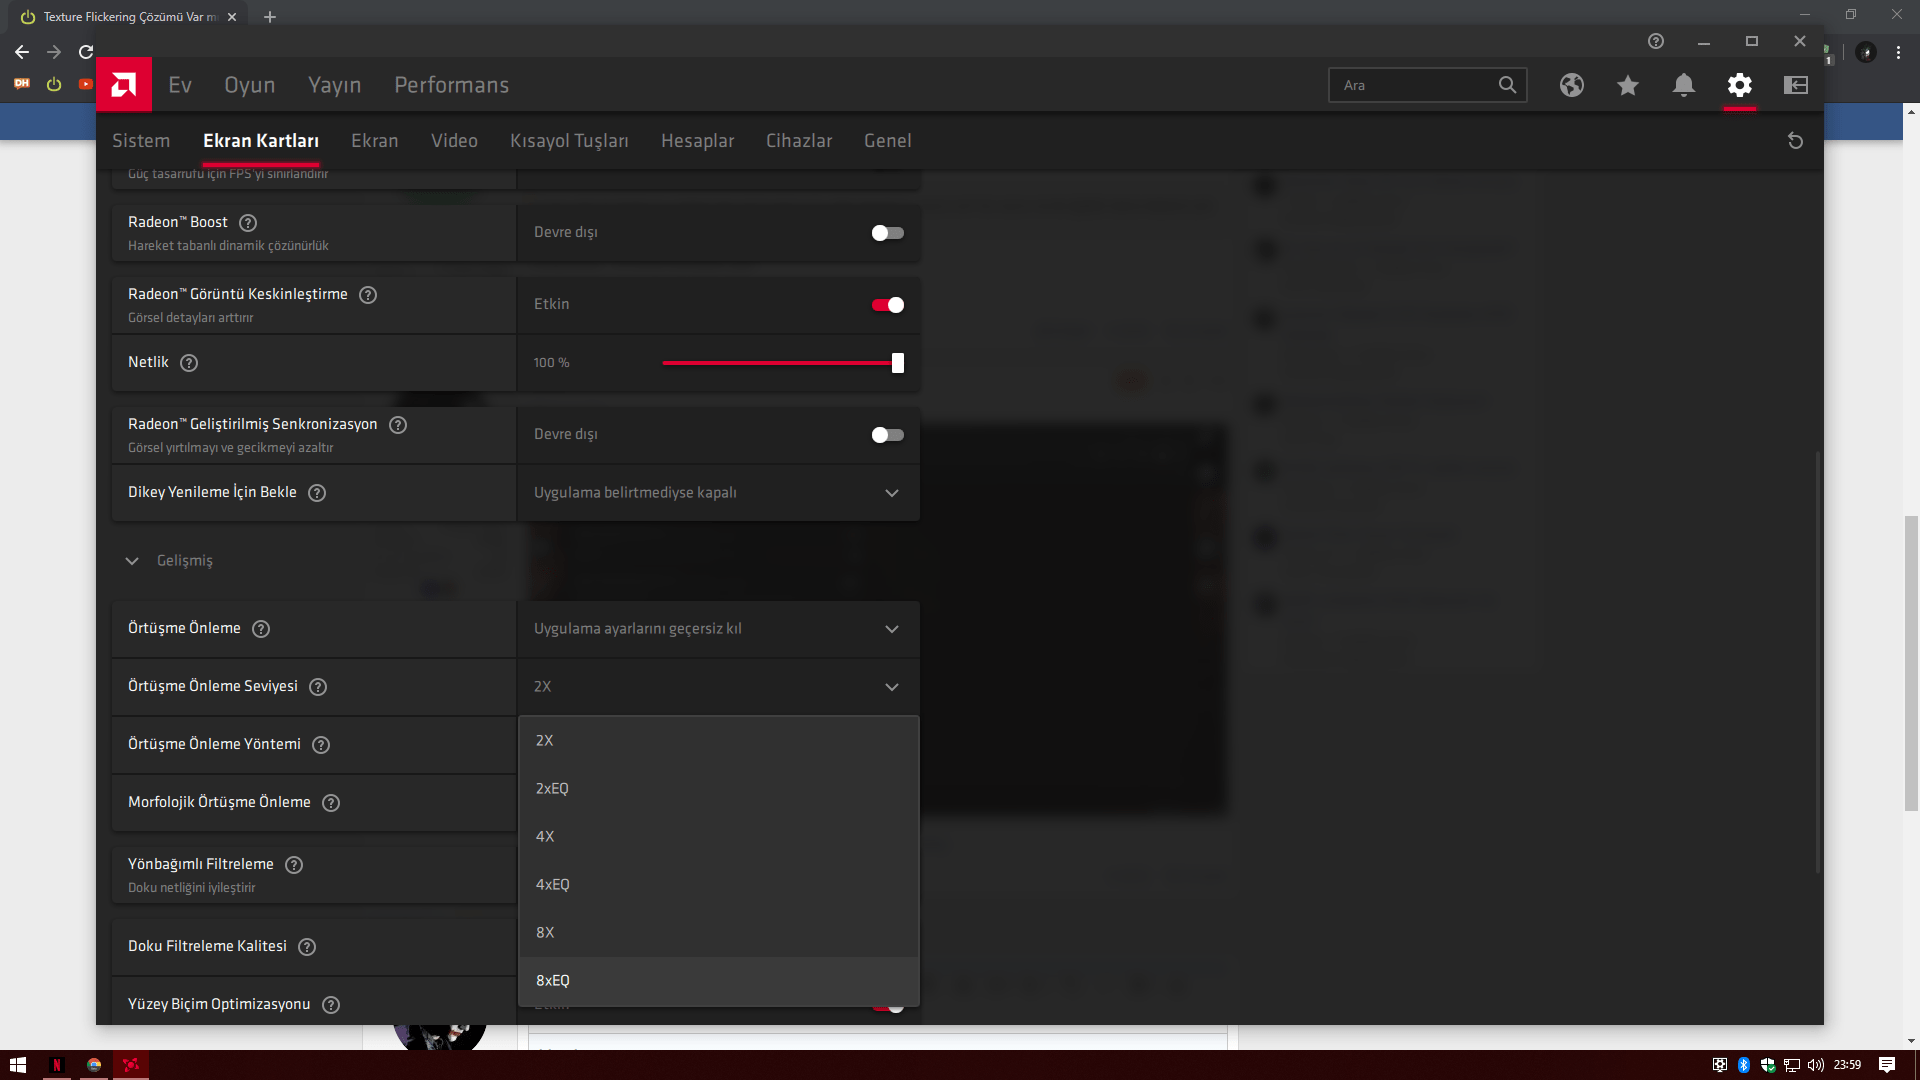The image size is (1920, 1080).
Task: Enable the Radeon Boost toggle
Action: [887, 233]
